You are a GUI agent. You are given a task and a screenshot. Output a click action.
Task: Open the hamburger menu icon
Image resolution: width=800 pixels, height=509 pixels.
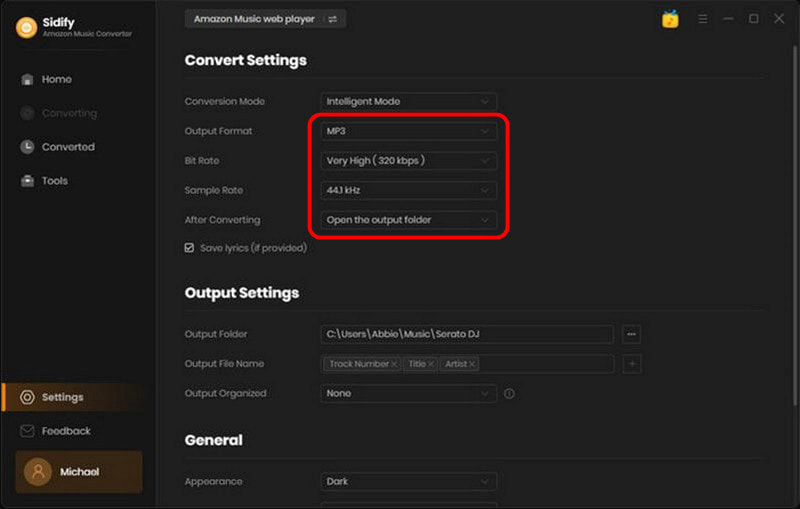pos(703,19)
